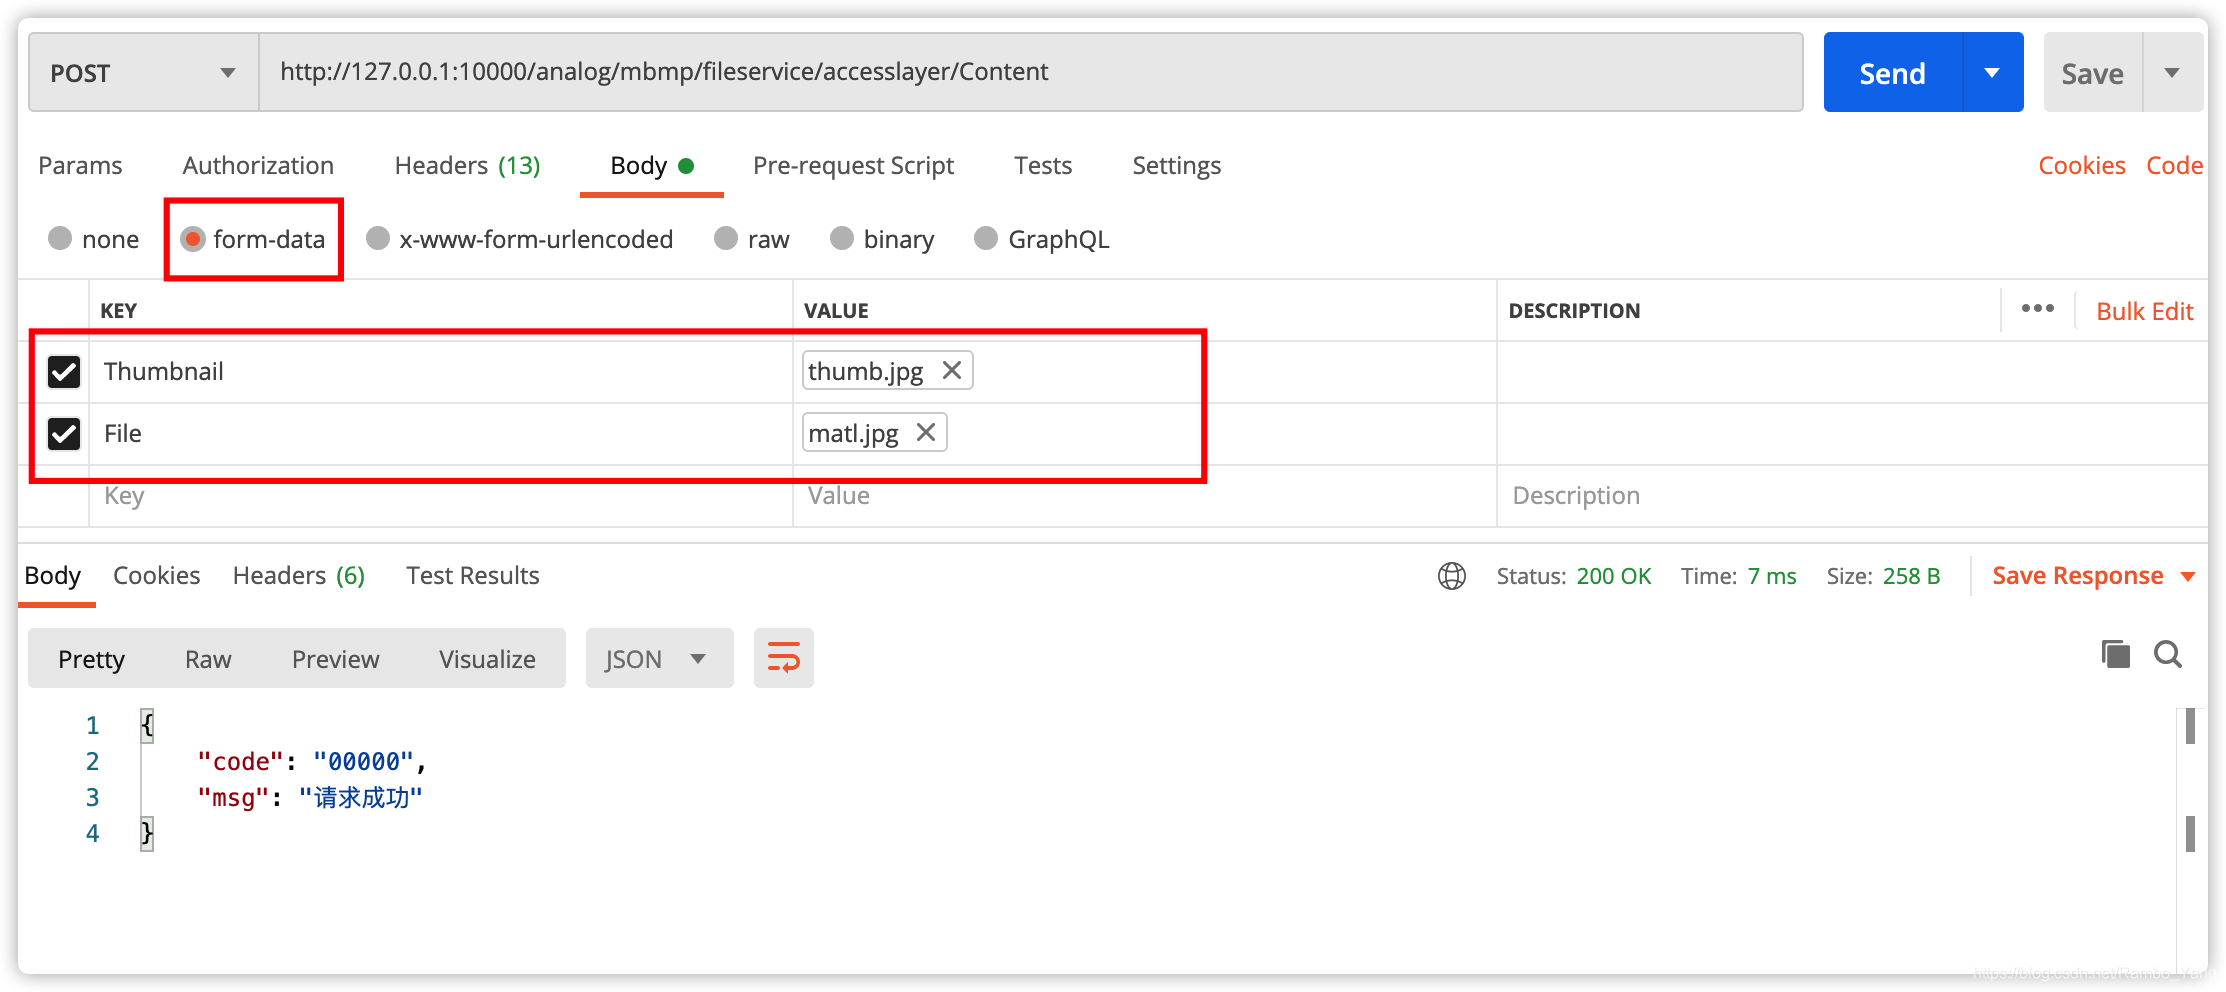Click the empty Key input field
This screenshot has height=992, width=2226.
441,496
